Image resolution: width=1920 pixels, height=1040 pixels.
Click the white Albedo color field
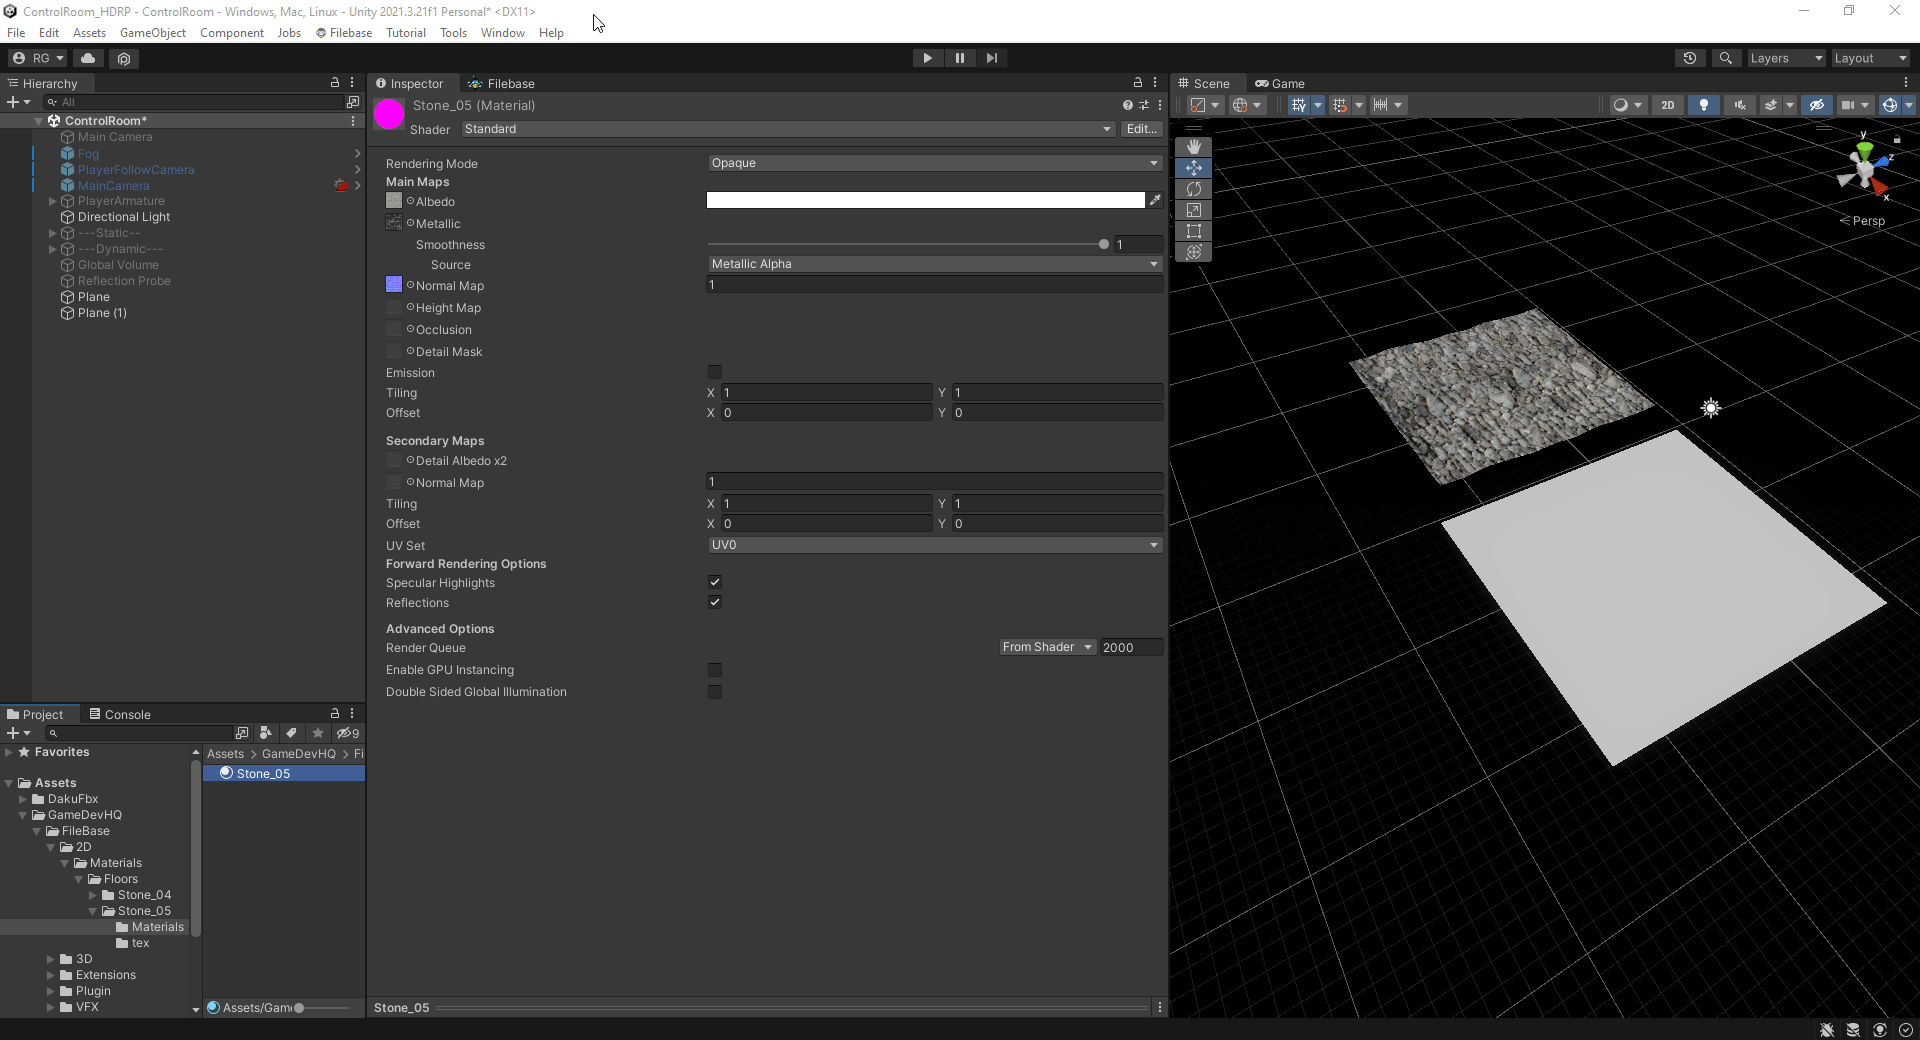(x=925, y=200)
